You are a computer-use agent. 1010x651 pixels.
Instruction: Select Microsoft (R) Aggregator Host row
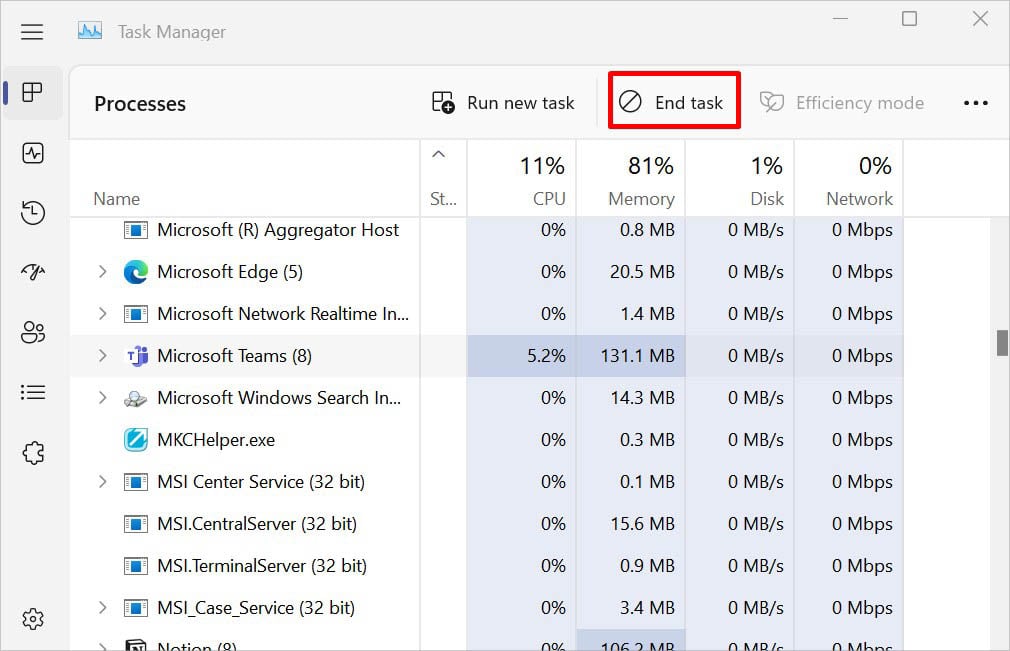pyautogui.click(x=486, y=230)
